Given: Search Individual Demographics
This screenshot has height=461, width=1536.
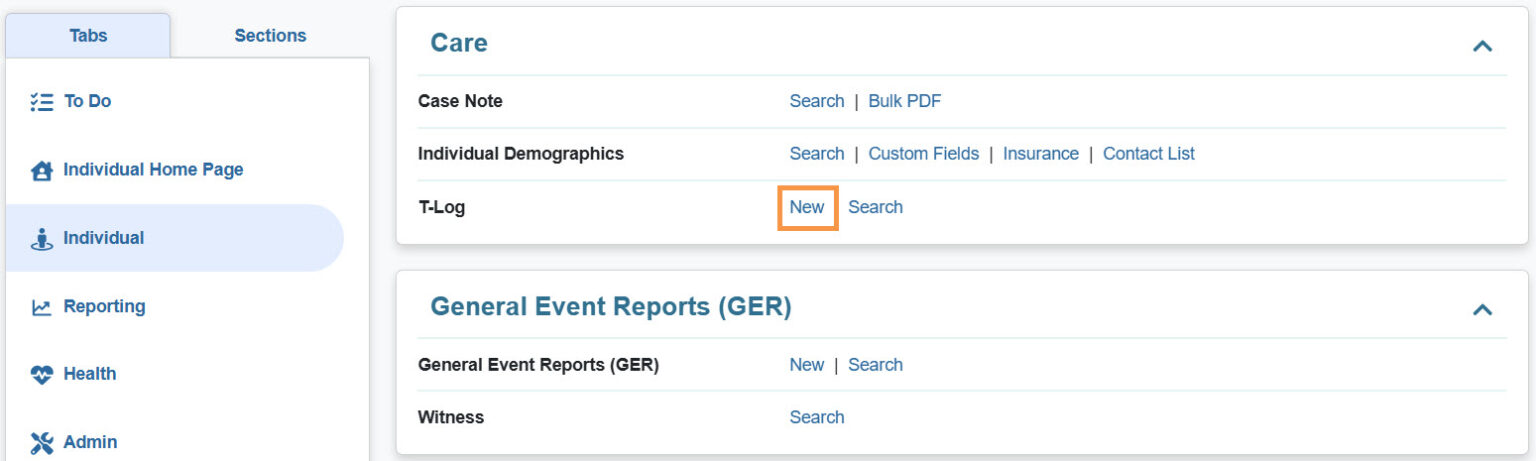Looking at the screenshot, I should [816, 154].
